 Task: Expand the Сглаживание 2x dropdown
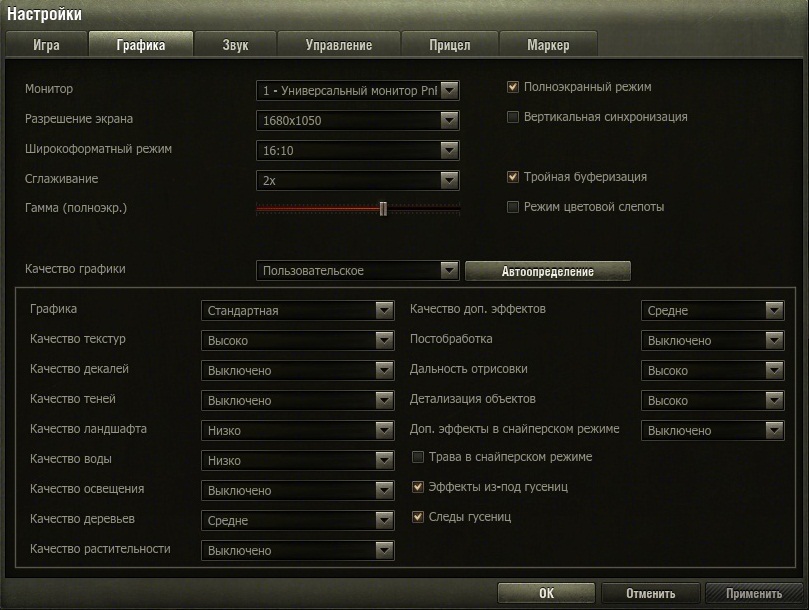pyautogui.click(x=357, y=181)
